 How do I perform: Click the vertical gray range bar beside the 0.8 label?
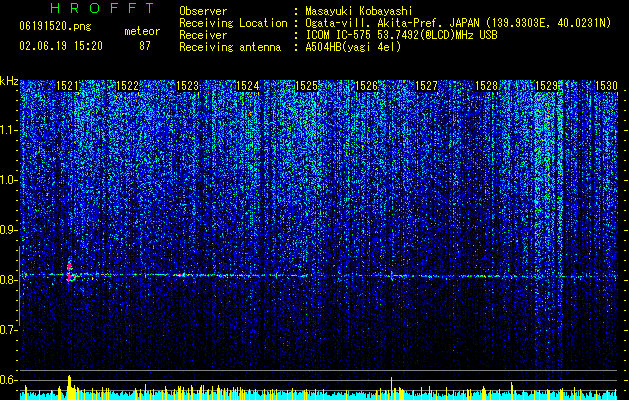pos(20,286)
